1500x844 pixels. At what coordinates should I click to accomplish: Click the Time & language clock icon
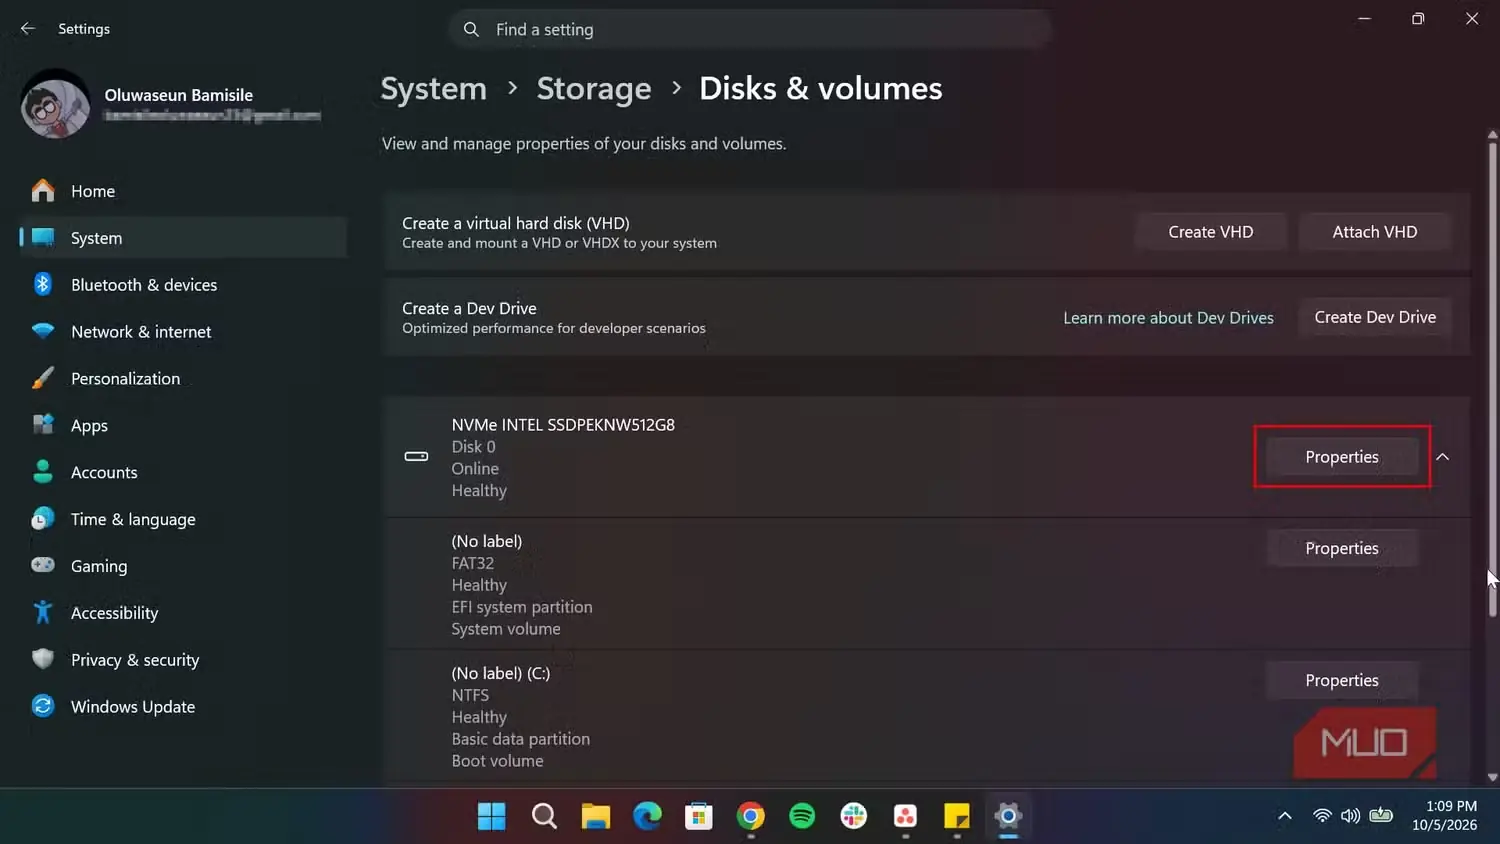pyautogui.click(x=43, y=519)
